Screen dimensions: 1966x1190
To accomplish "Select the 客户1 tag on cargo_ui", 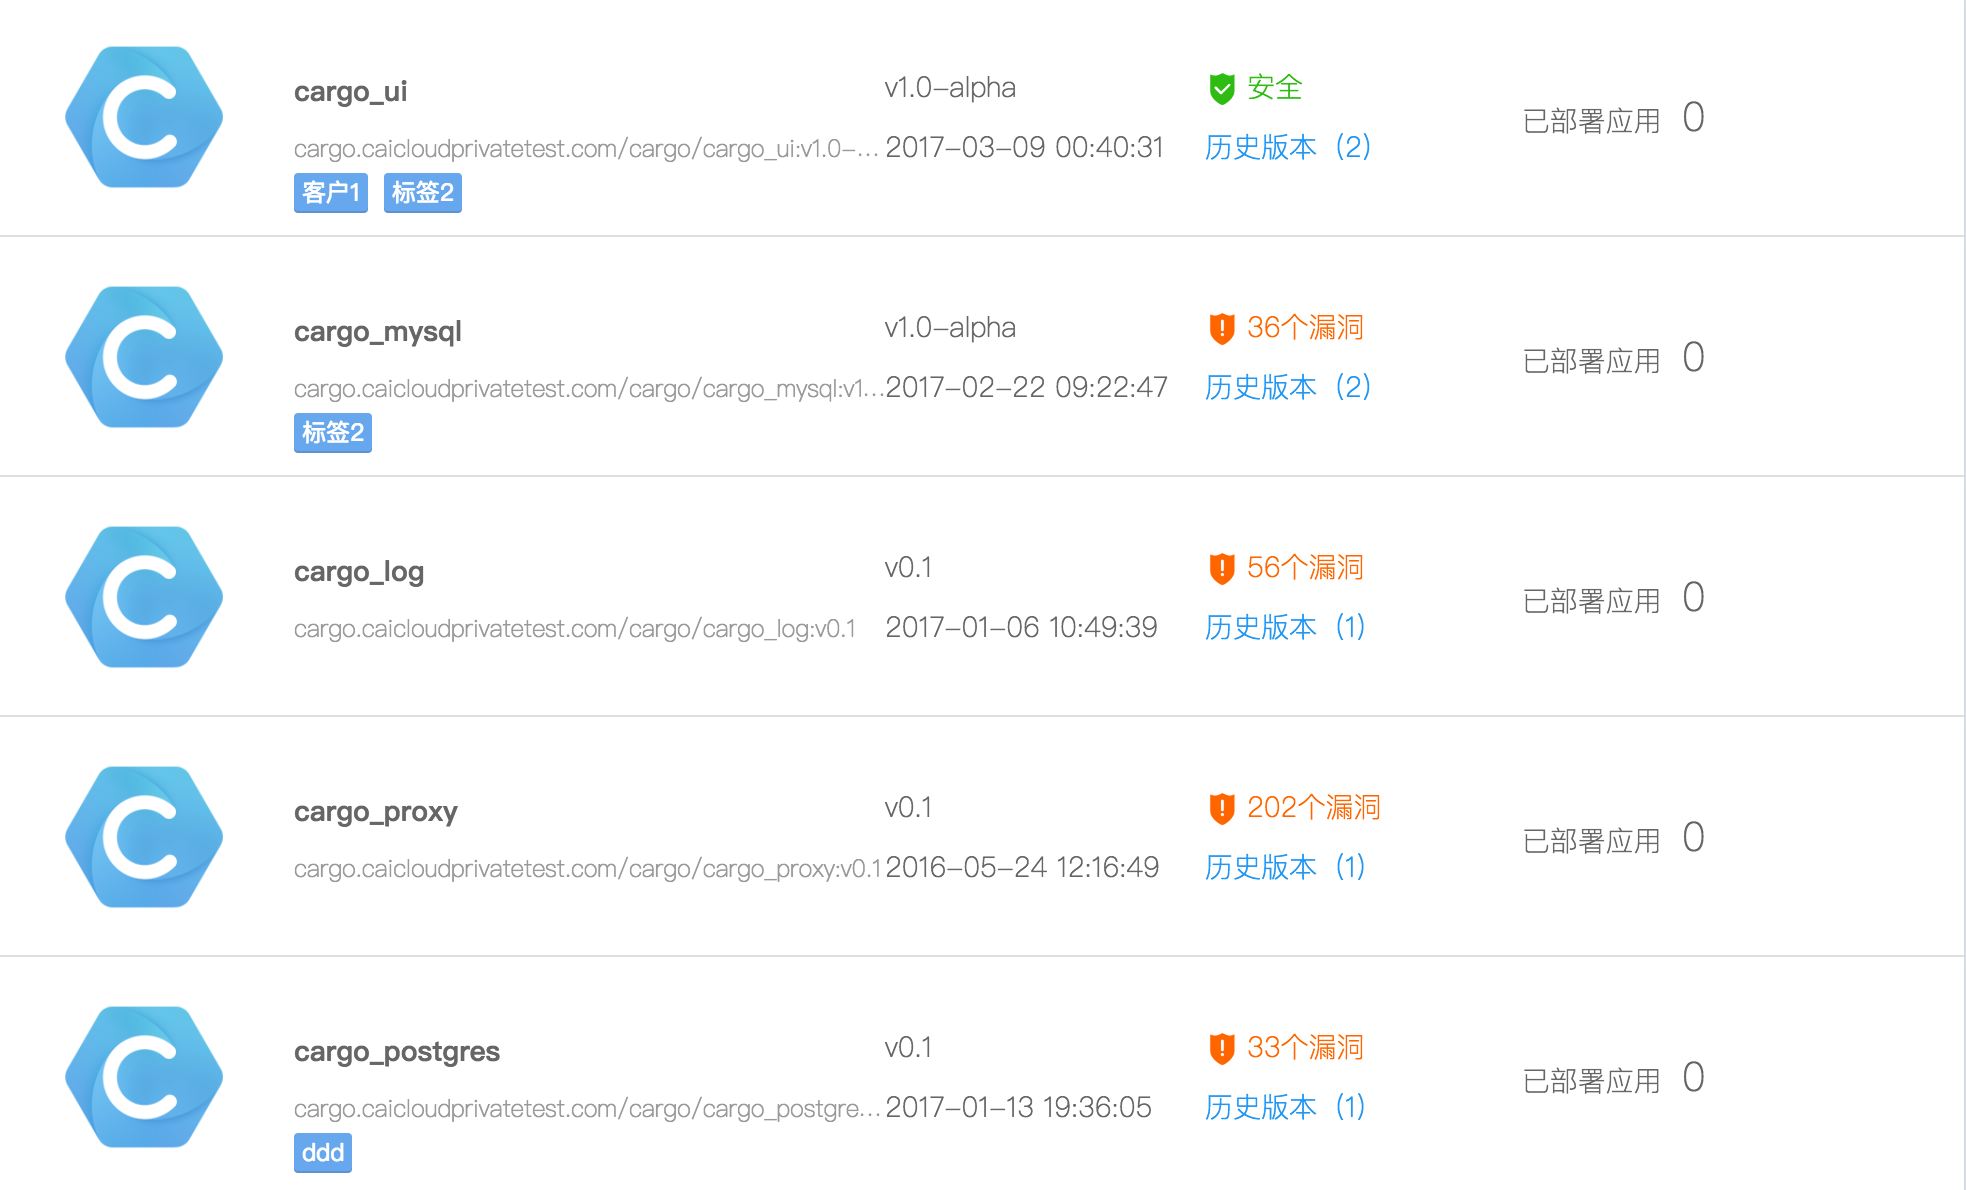I will 331,193.
